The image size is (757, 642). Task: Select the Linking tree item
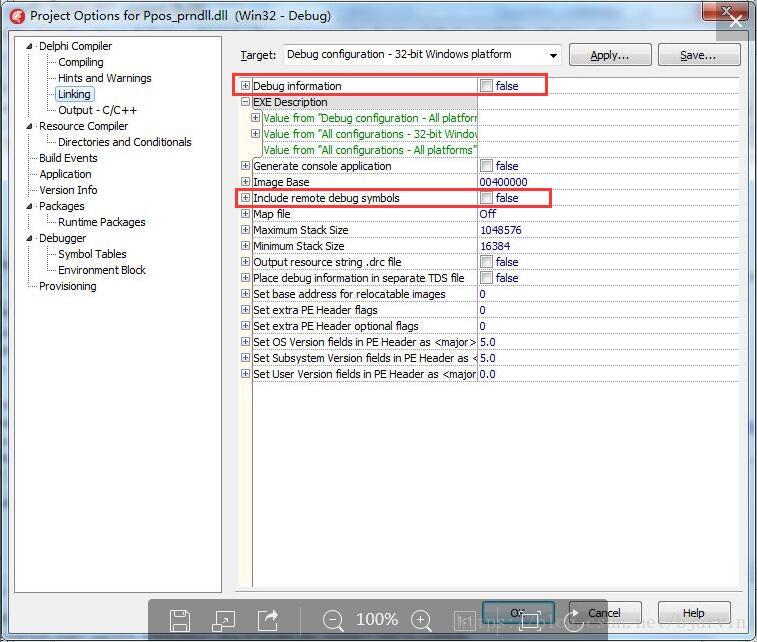pos(74,94)
